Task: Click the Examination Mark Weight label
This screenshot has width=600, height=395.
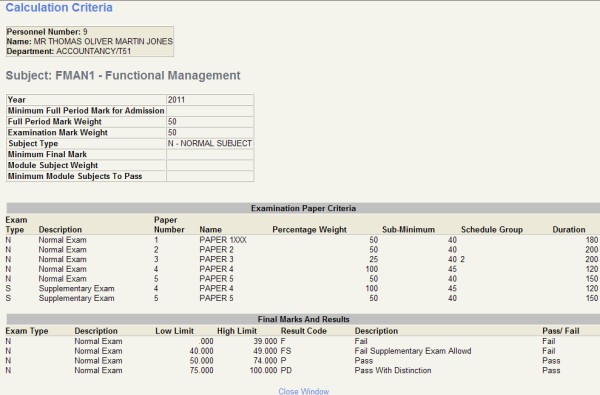Action: pyautogui.click(x=58, y=132)
